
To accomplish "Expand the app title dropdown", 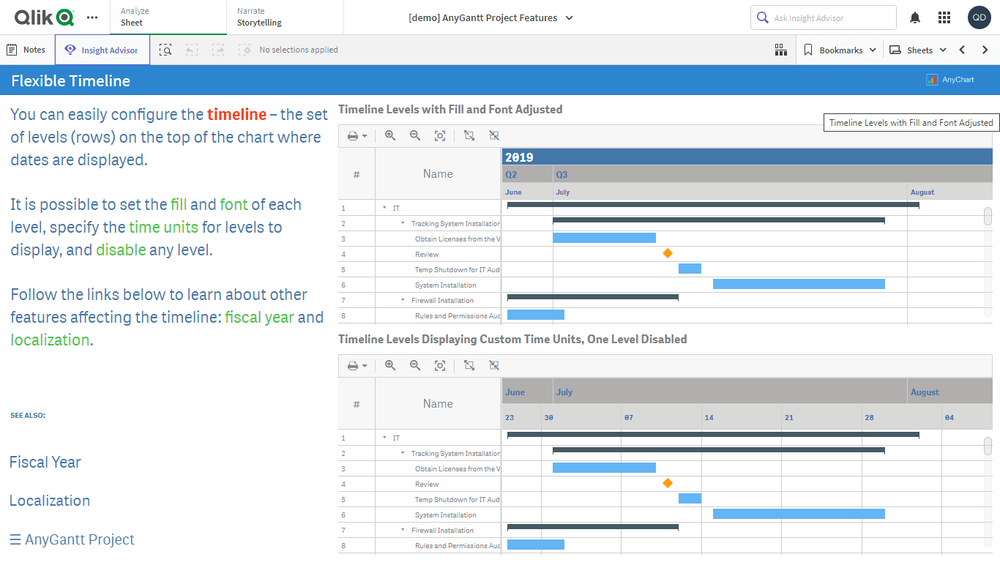I will [x=569, y=18].
